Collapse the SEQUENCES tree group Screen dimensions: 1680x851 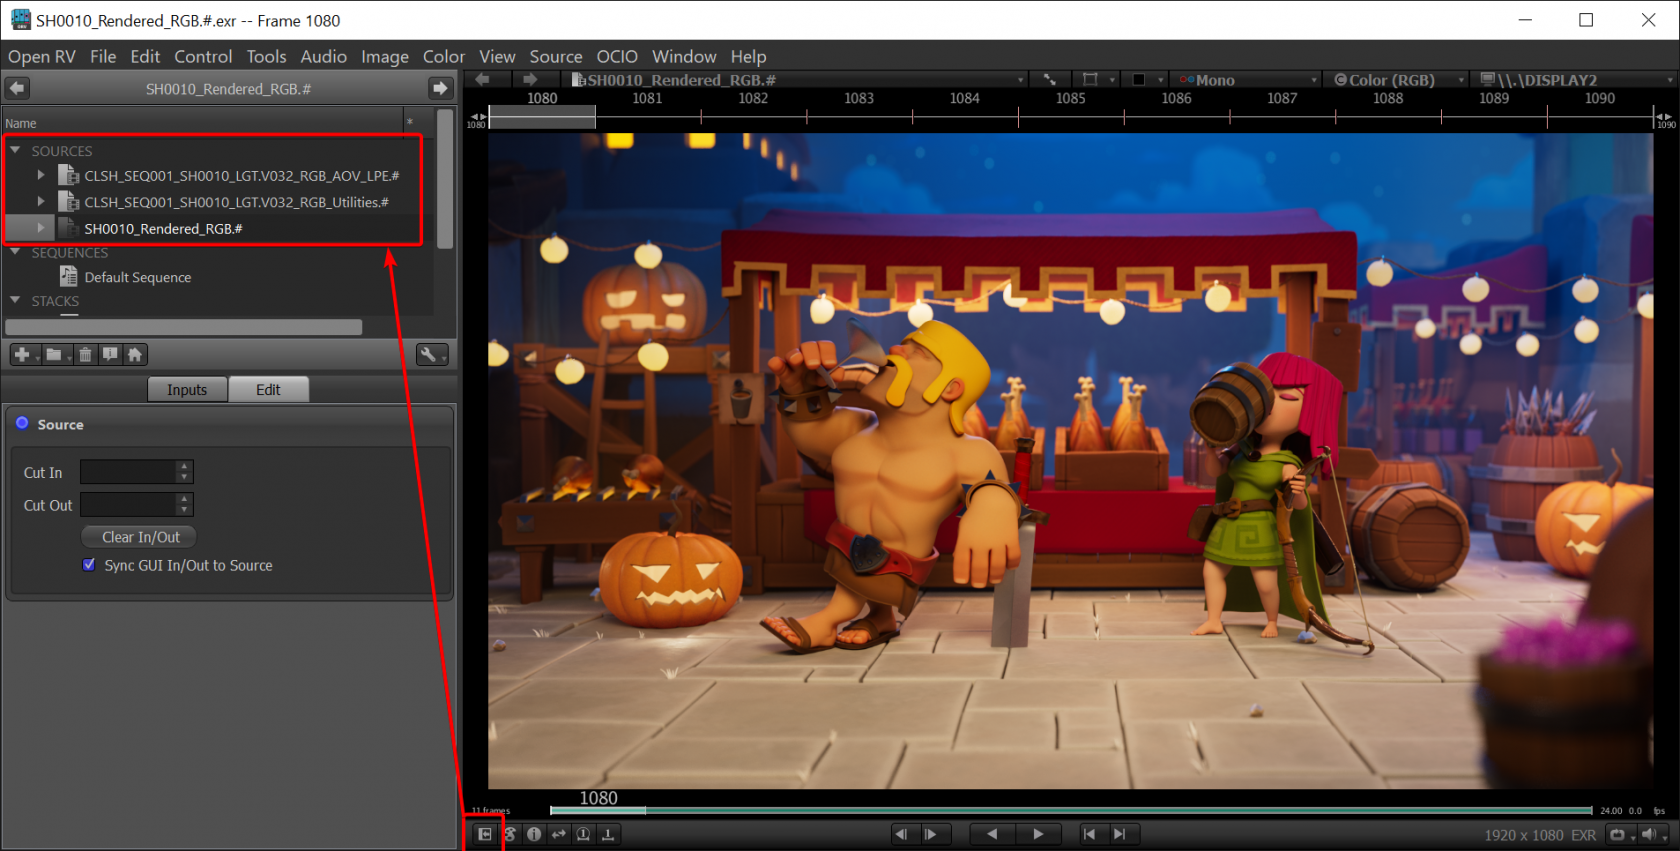pyautogui.click(x=15, y=252)
